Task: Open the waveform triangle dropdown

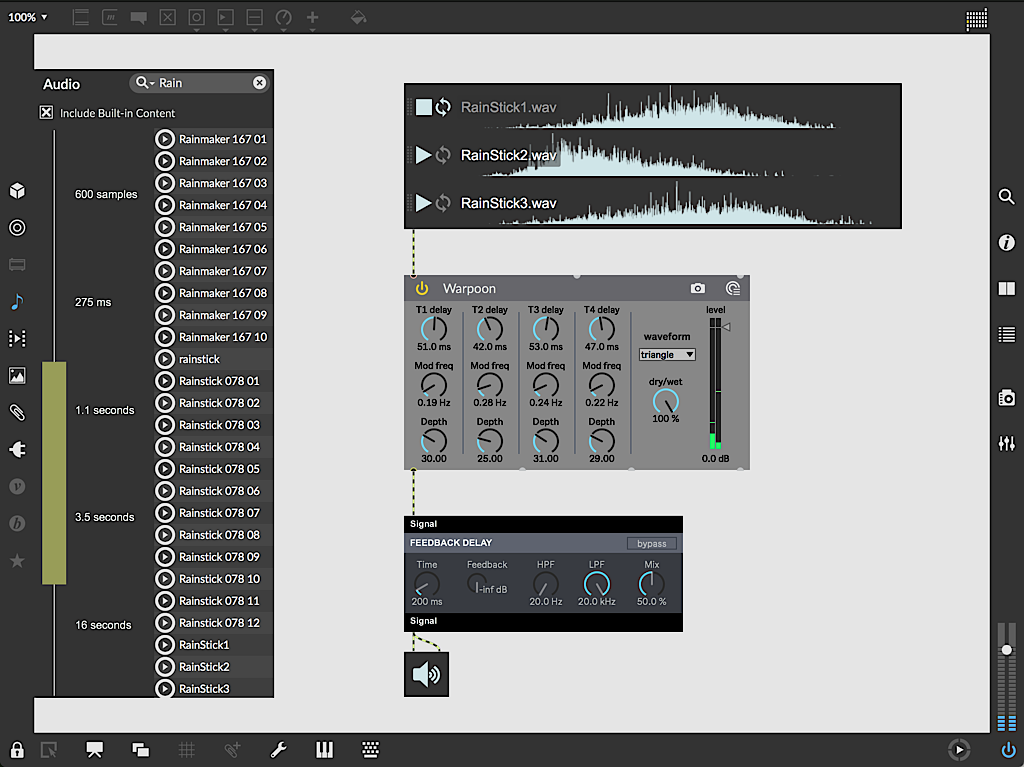Action: point(667,355)
